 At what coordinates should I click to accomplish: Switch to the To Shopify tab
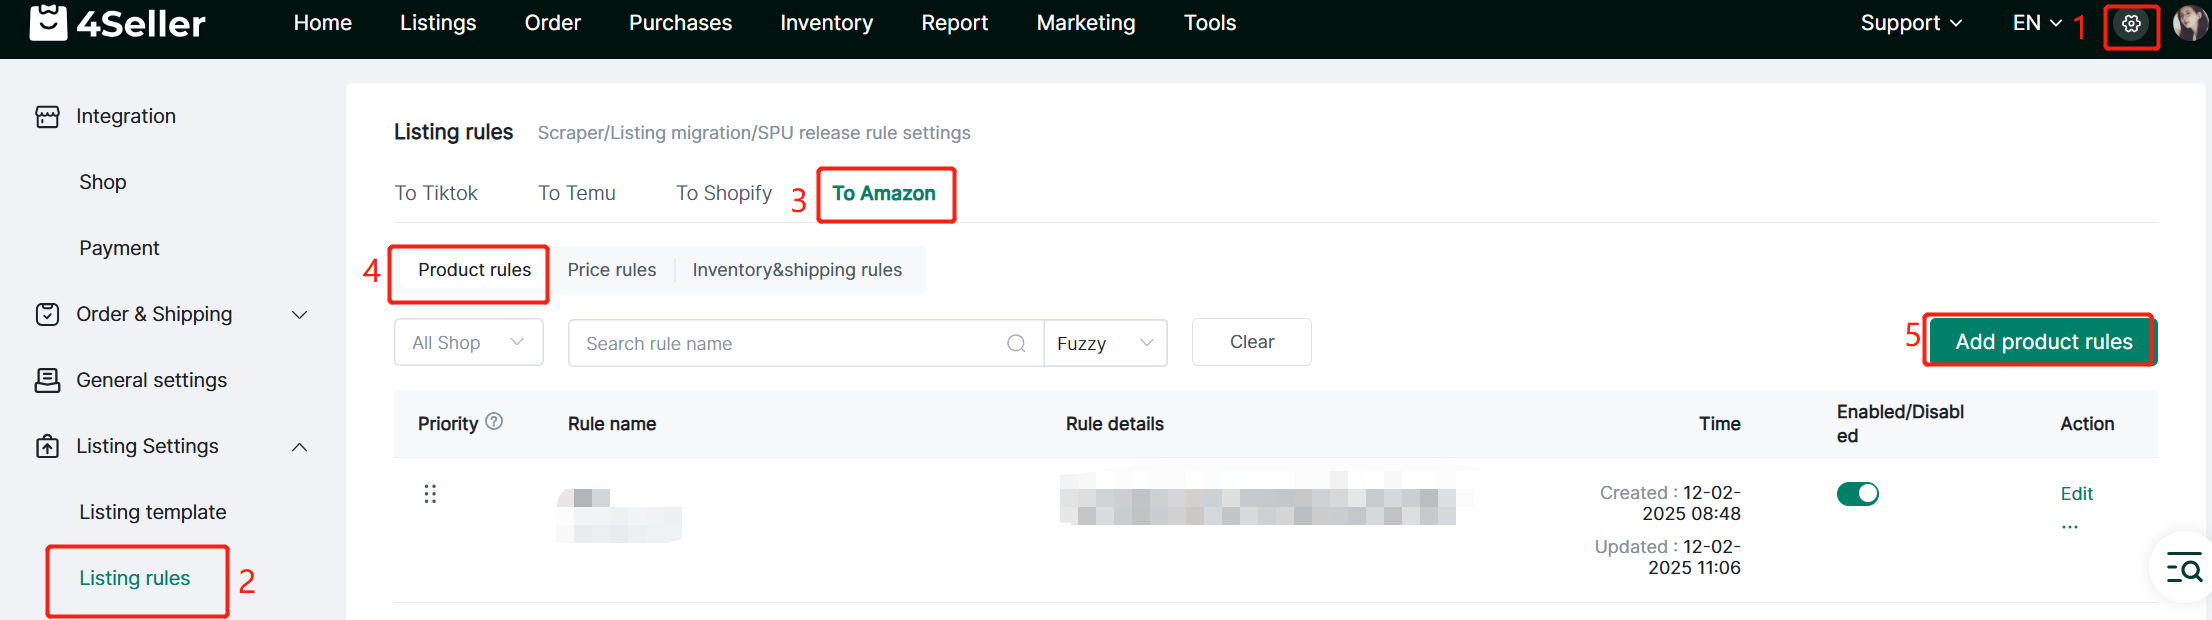(x=723, y=193)
